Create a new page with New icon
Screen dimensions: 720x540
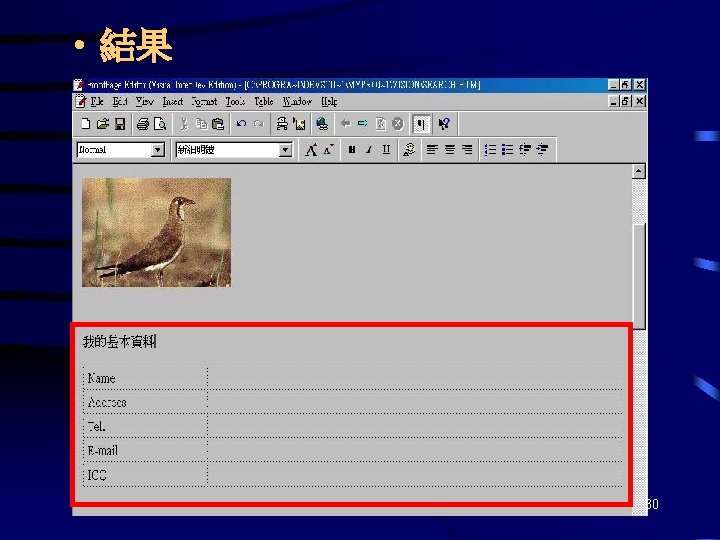(85, 124)
